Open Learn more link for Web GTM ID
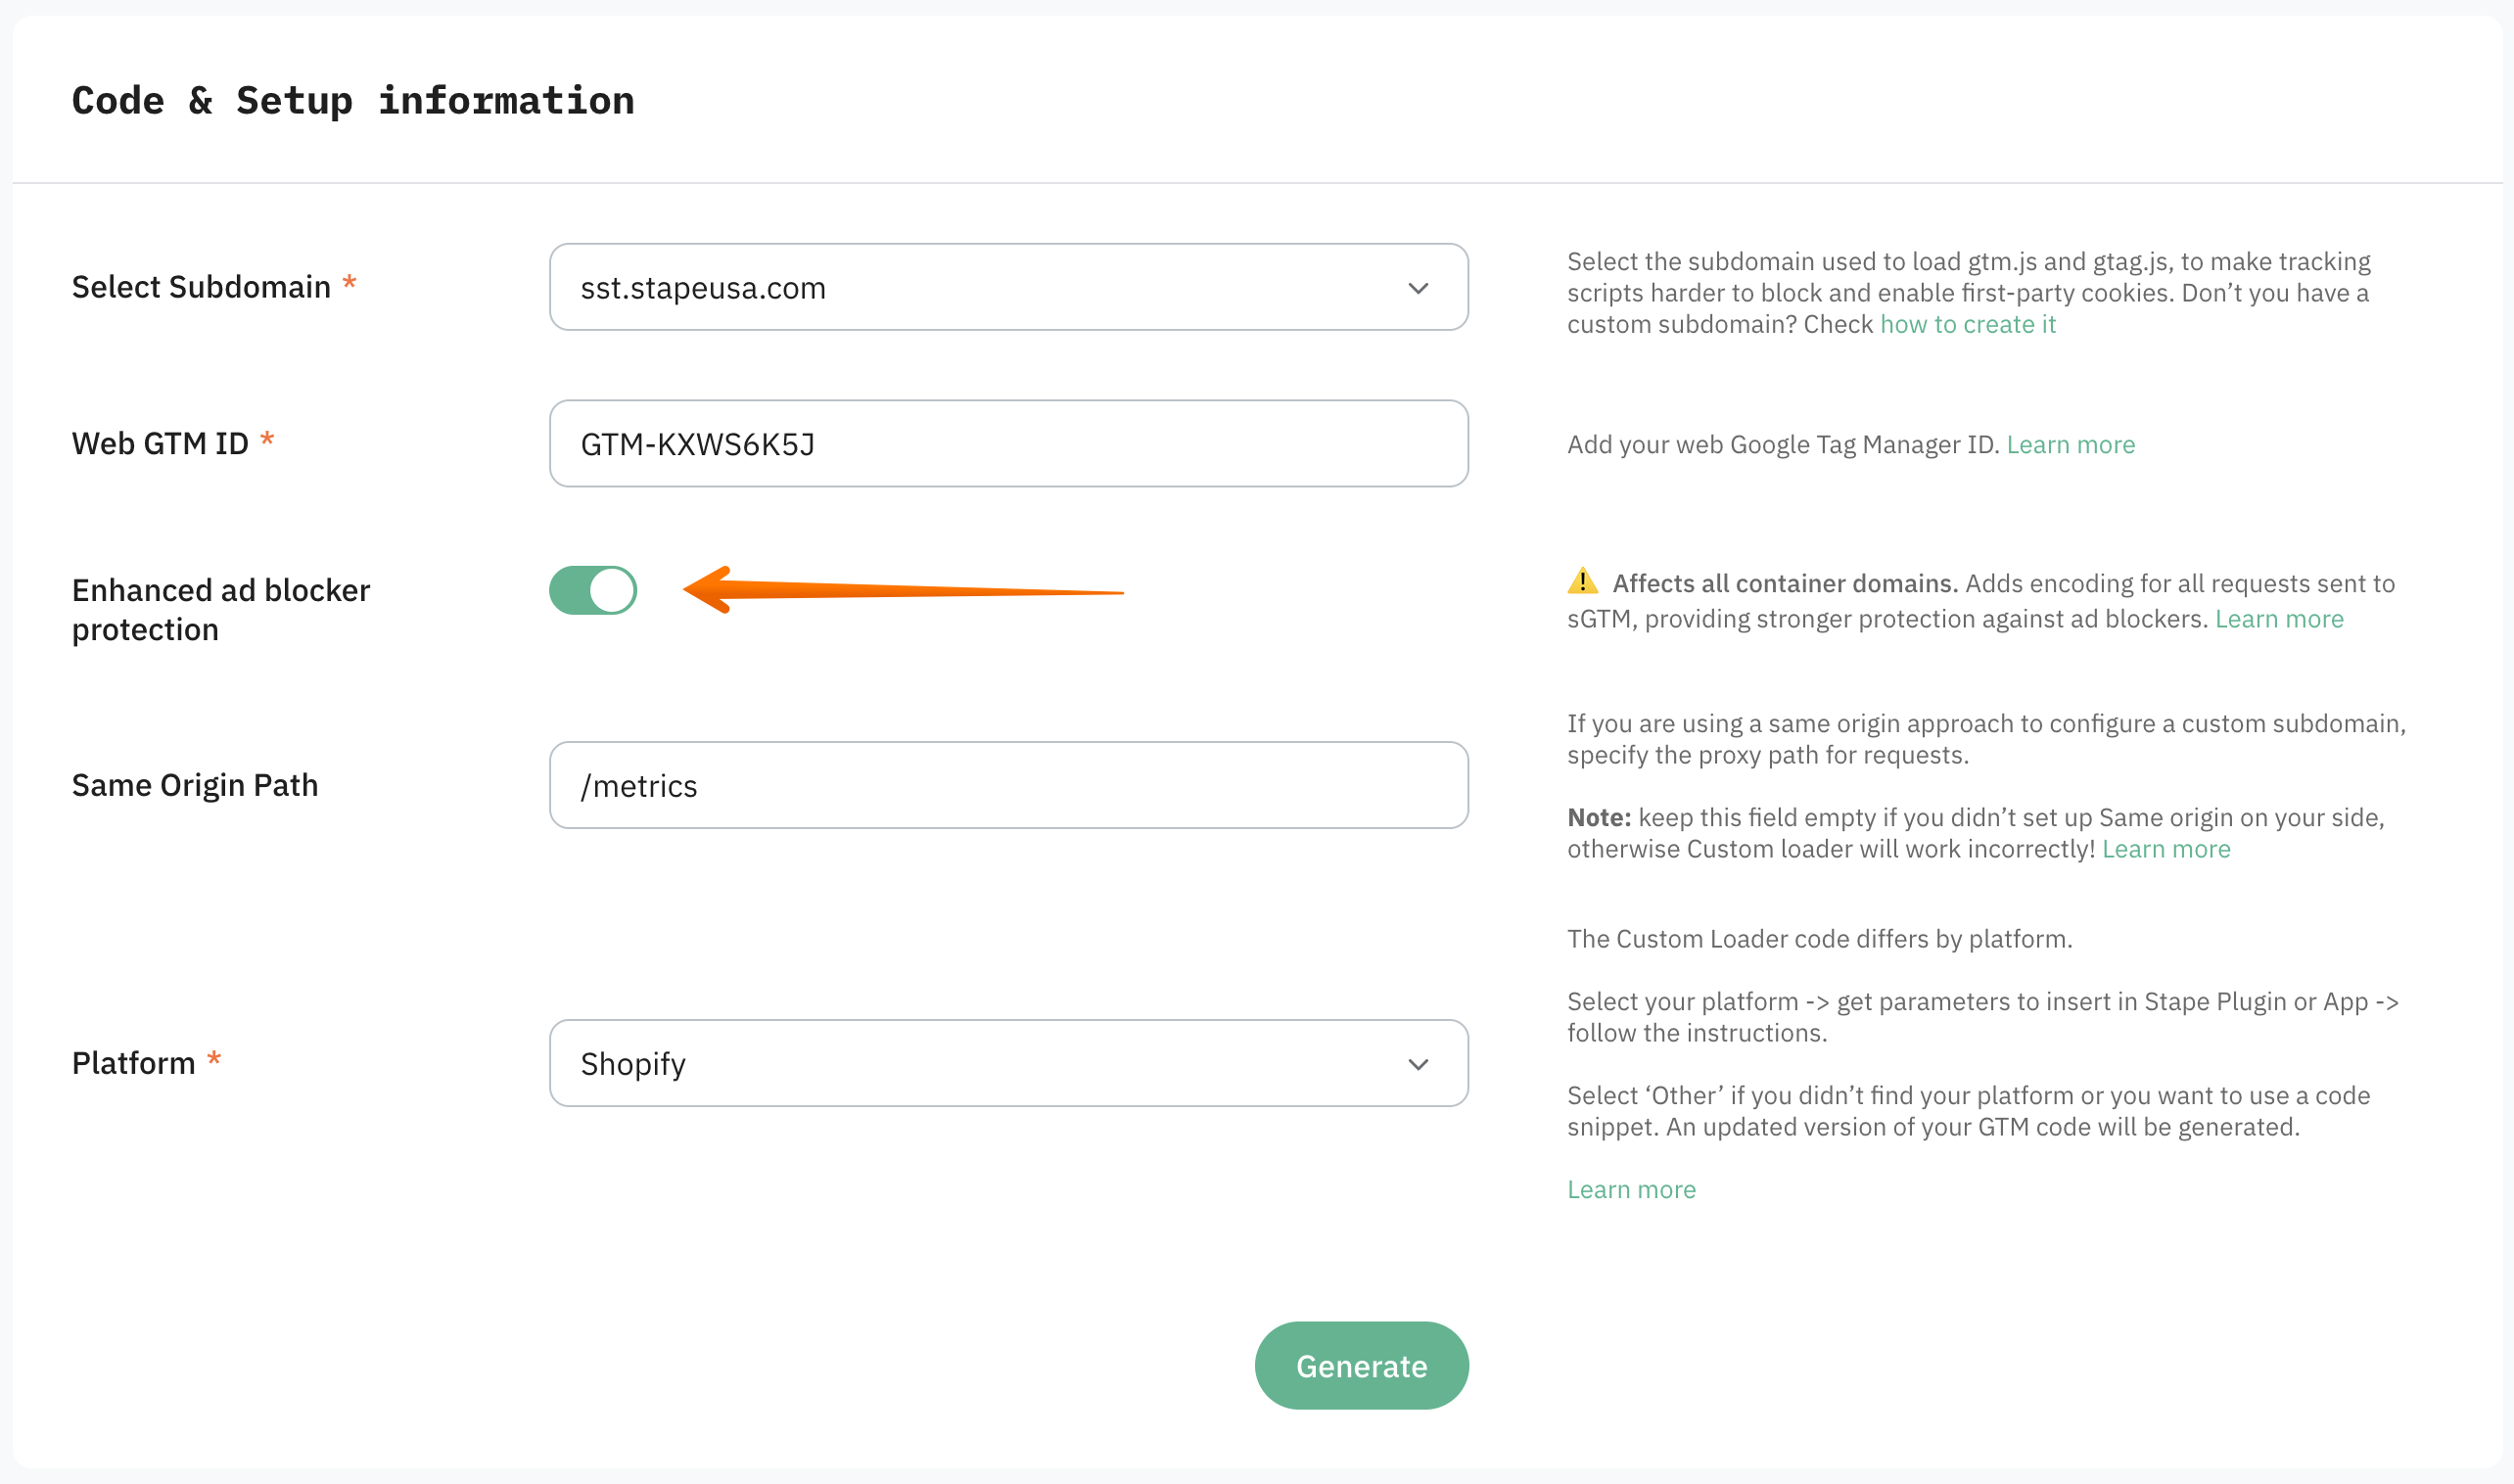 (x=2070, y=444)
